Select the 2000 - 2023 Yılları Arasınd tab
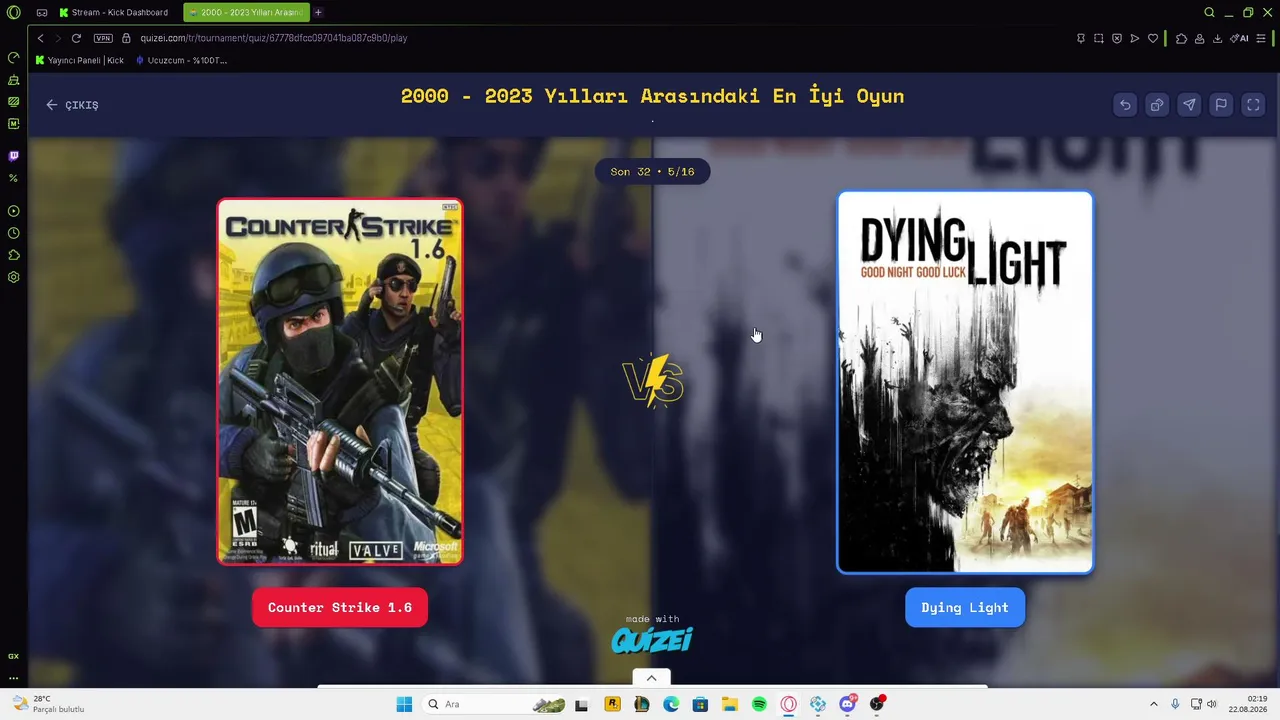Viewport: 1280px width, 720px height. click(246, 12)
